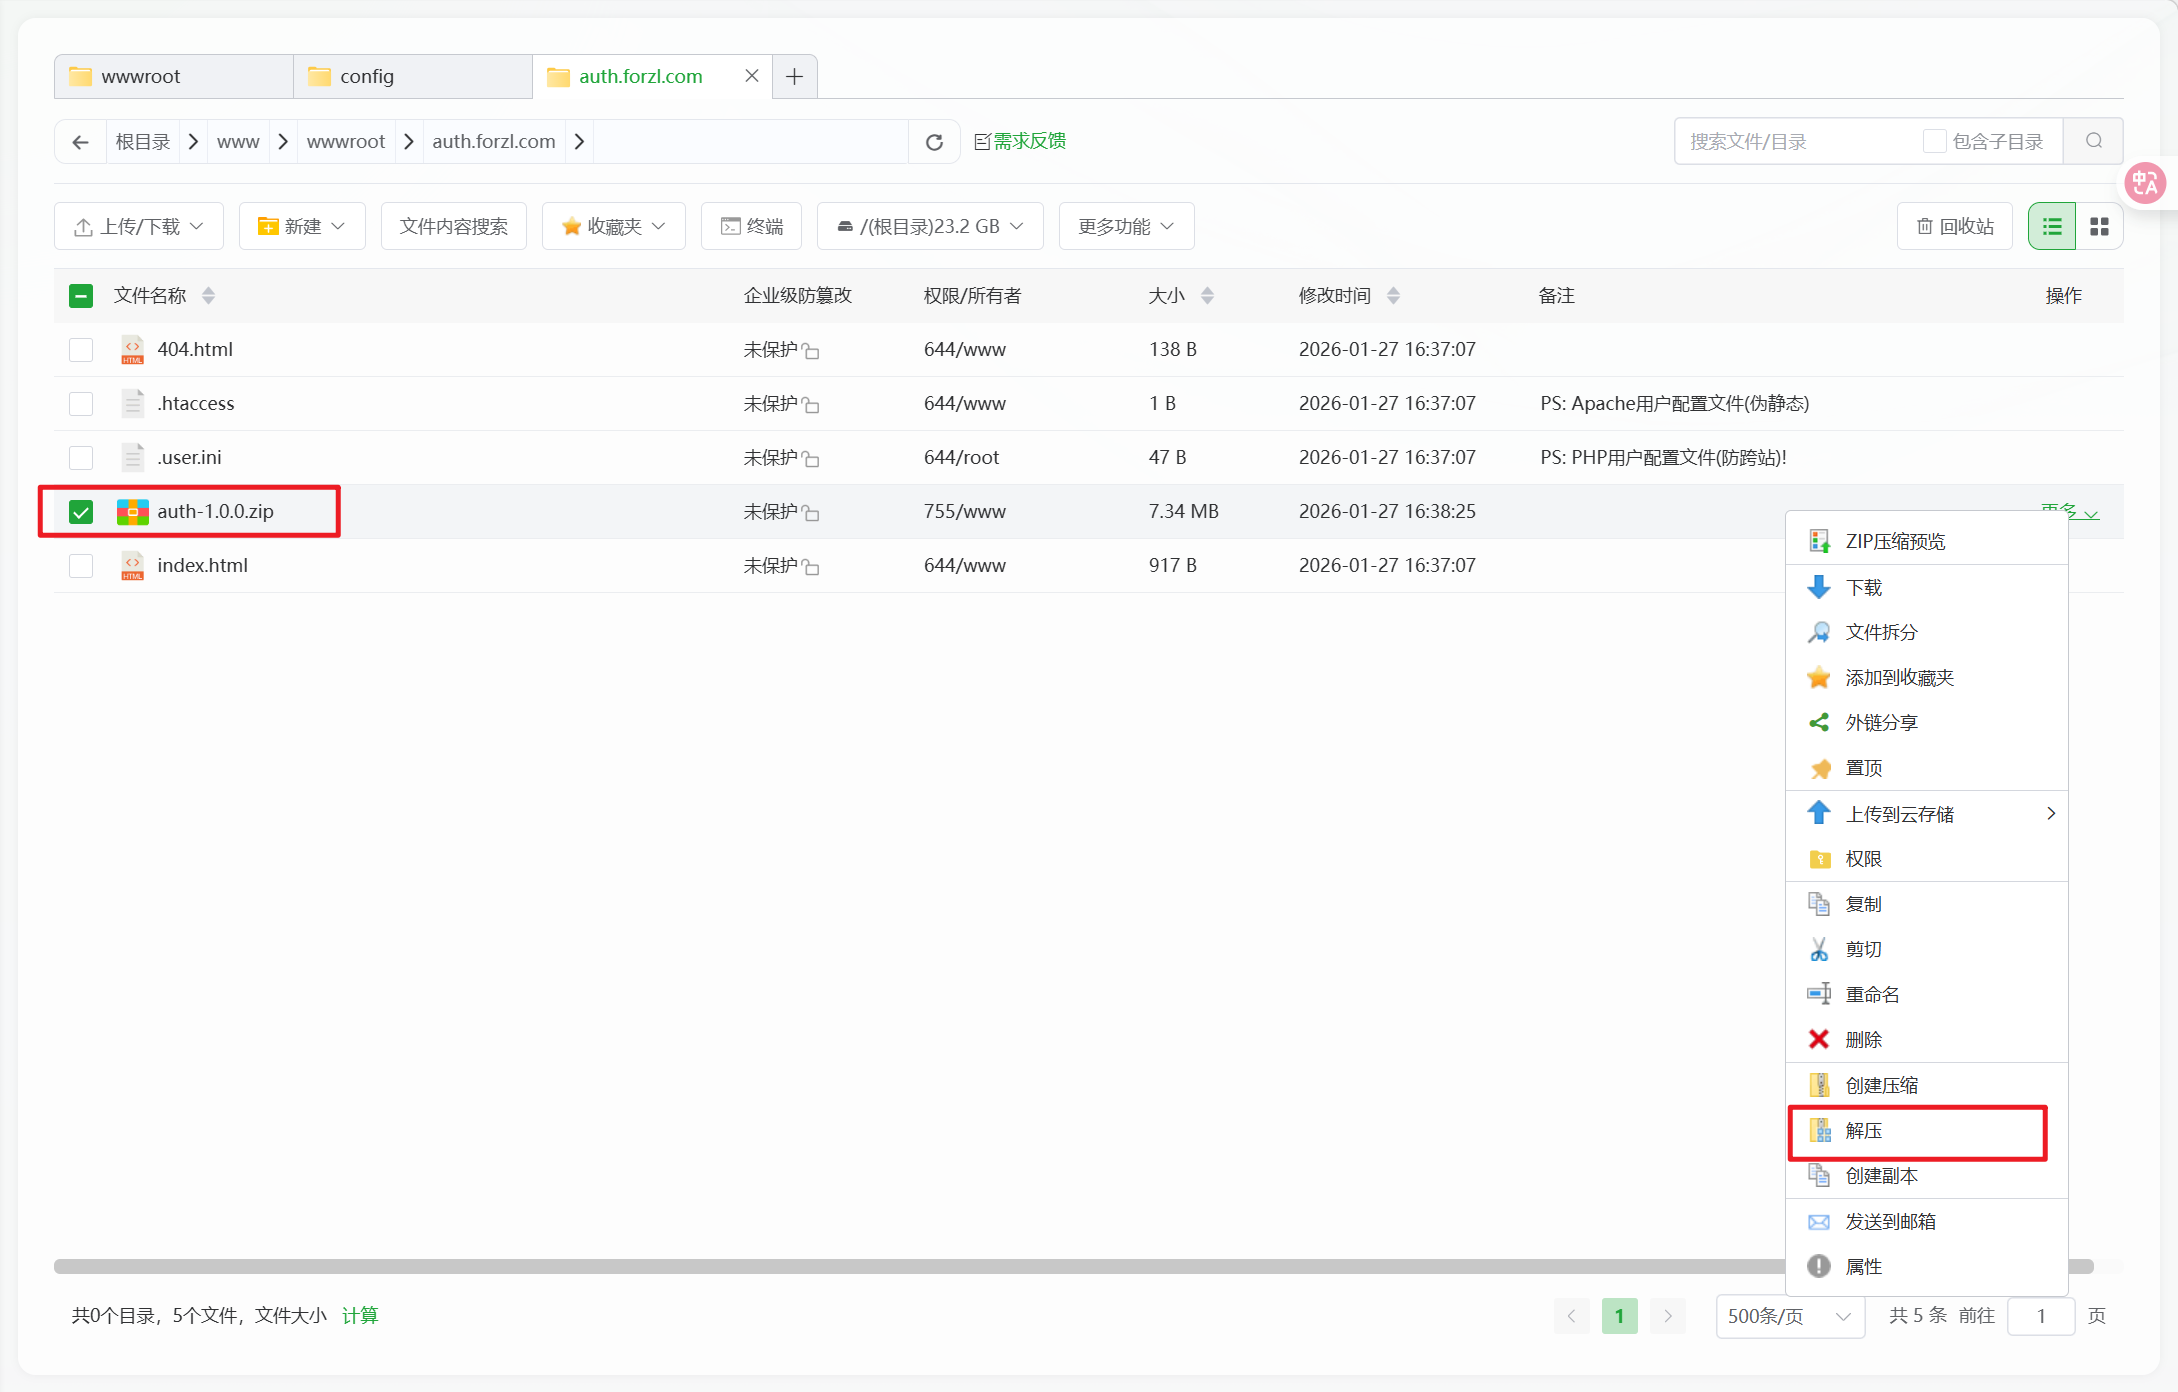
Task: Click the translate floating icon
Action: [2145, 183]
